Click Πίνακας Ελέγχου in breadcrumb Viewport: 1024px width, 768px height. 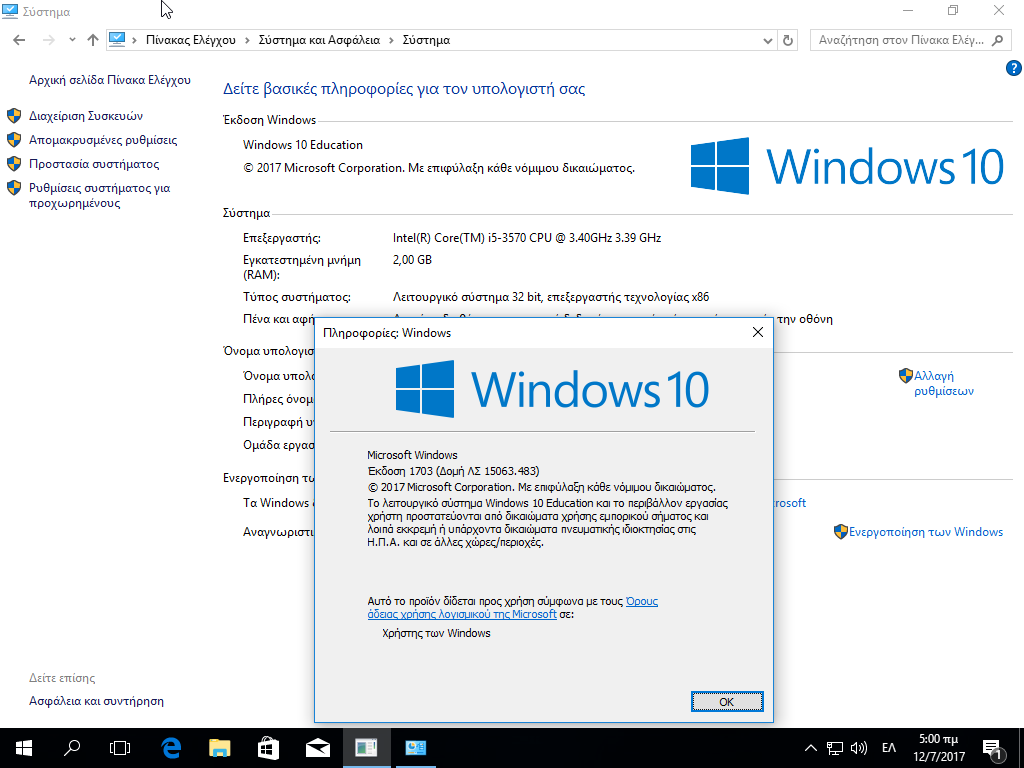(191, 40)
